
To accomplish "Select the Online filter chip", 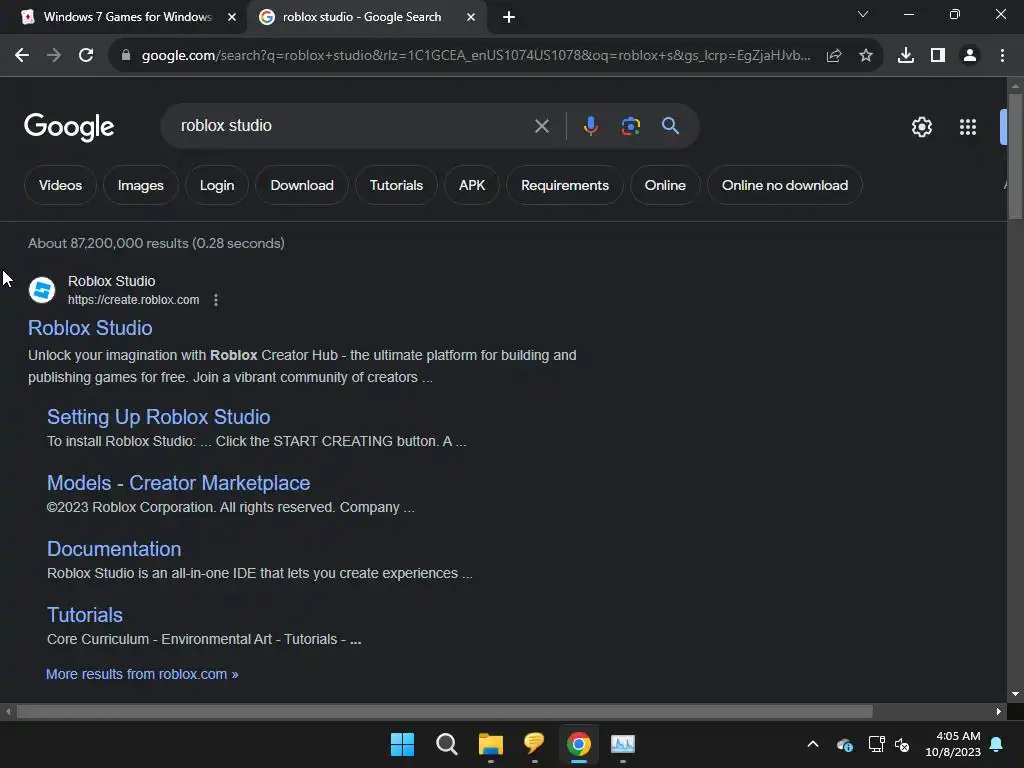I will point(665,185).
